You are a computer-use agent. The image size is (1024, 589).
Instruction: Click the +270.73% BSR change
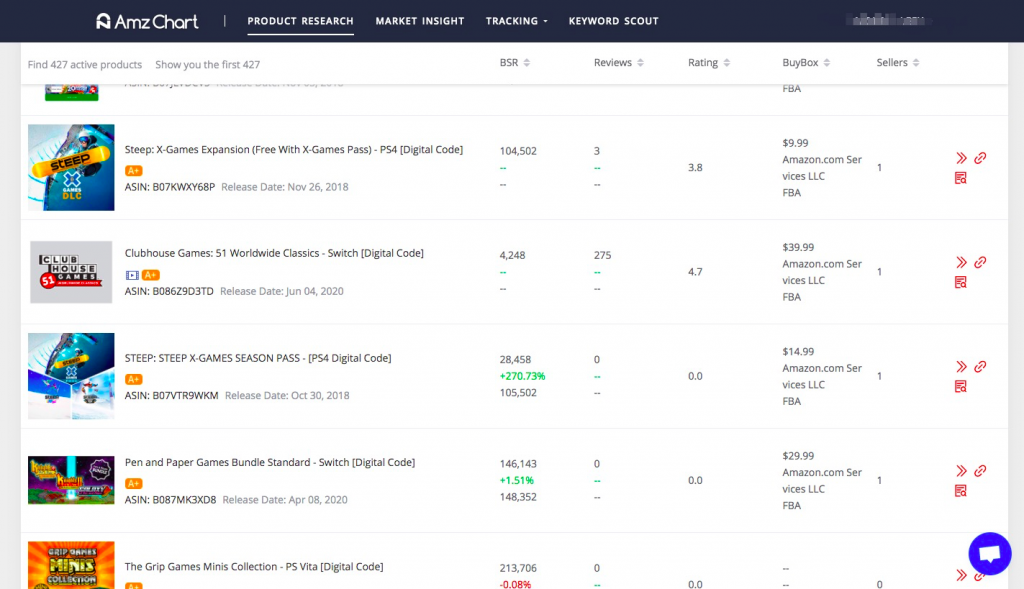pyautogui.click(x=522, y=376)
